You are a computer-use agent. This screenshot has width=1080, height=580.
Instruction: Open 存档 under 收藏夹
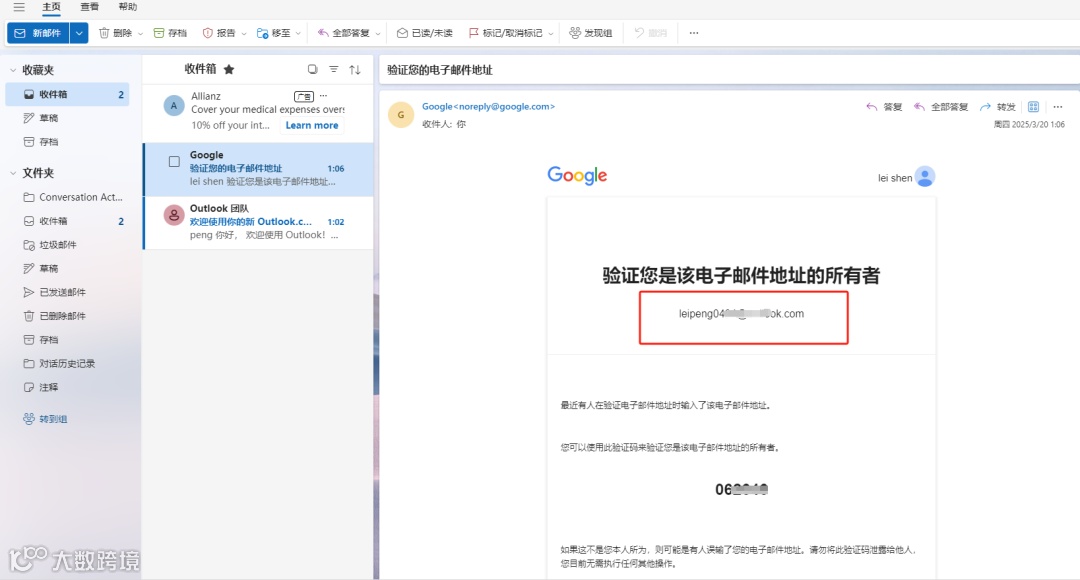click(x=67, y=142)
